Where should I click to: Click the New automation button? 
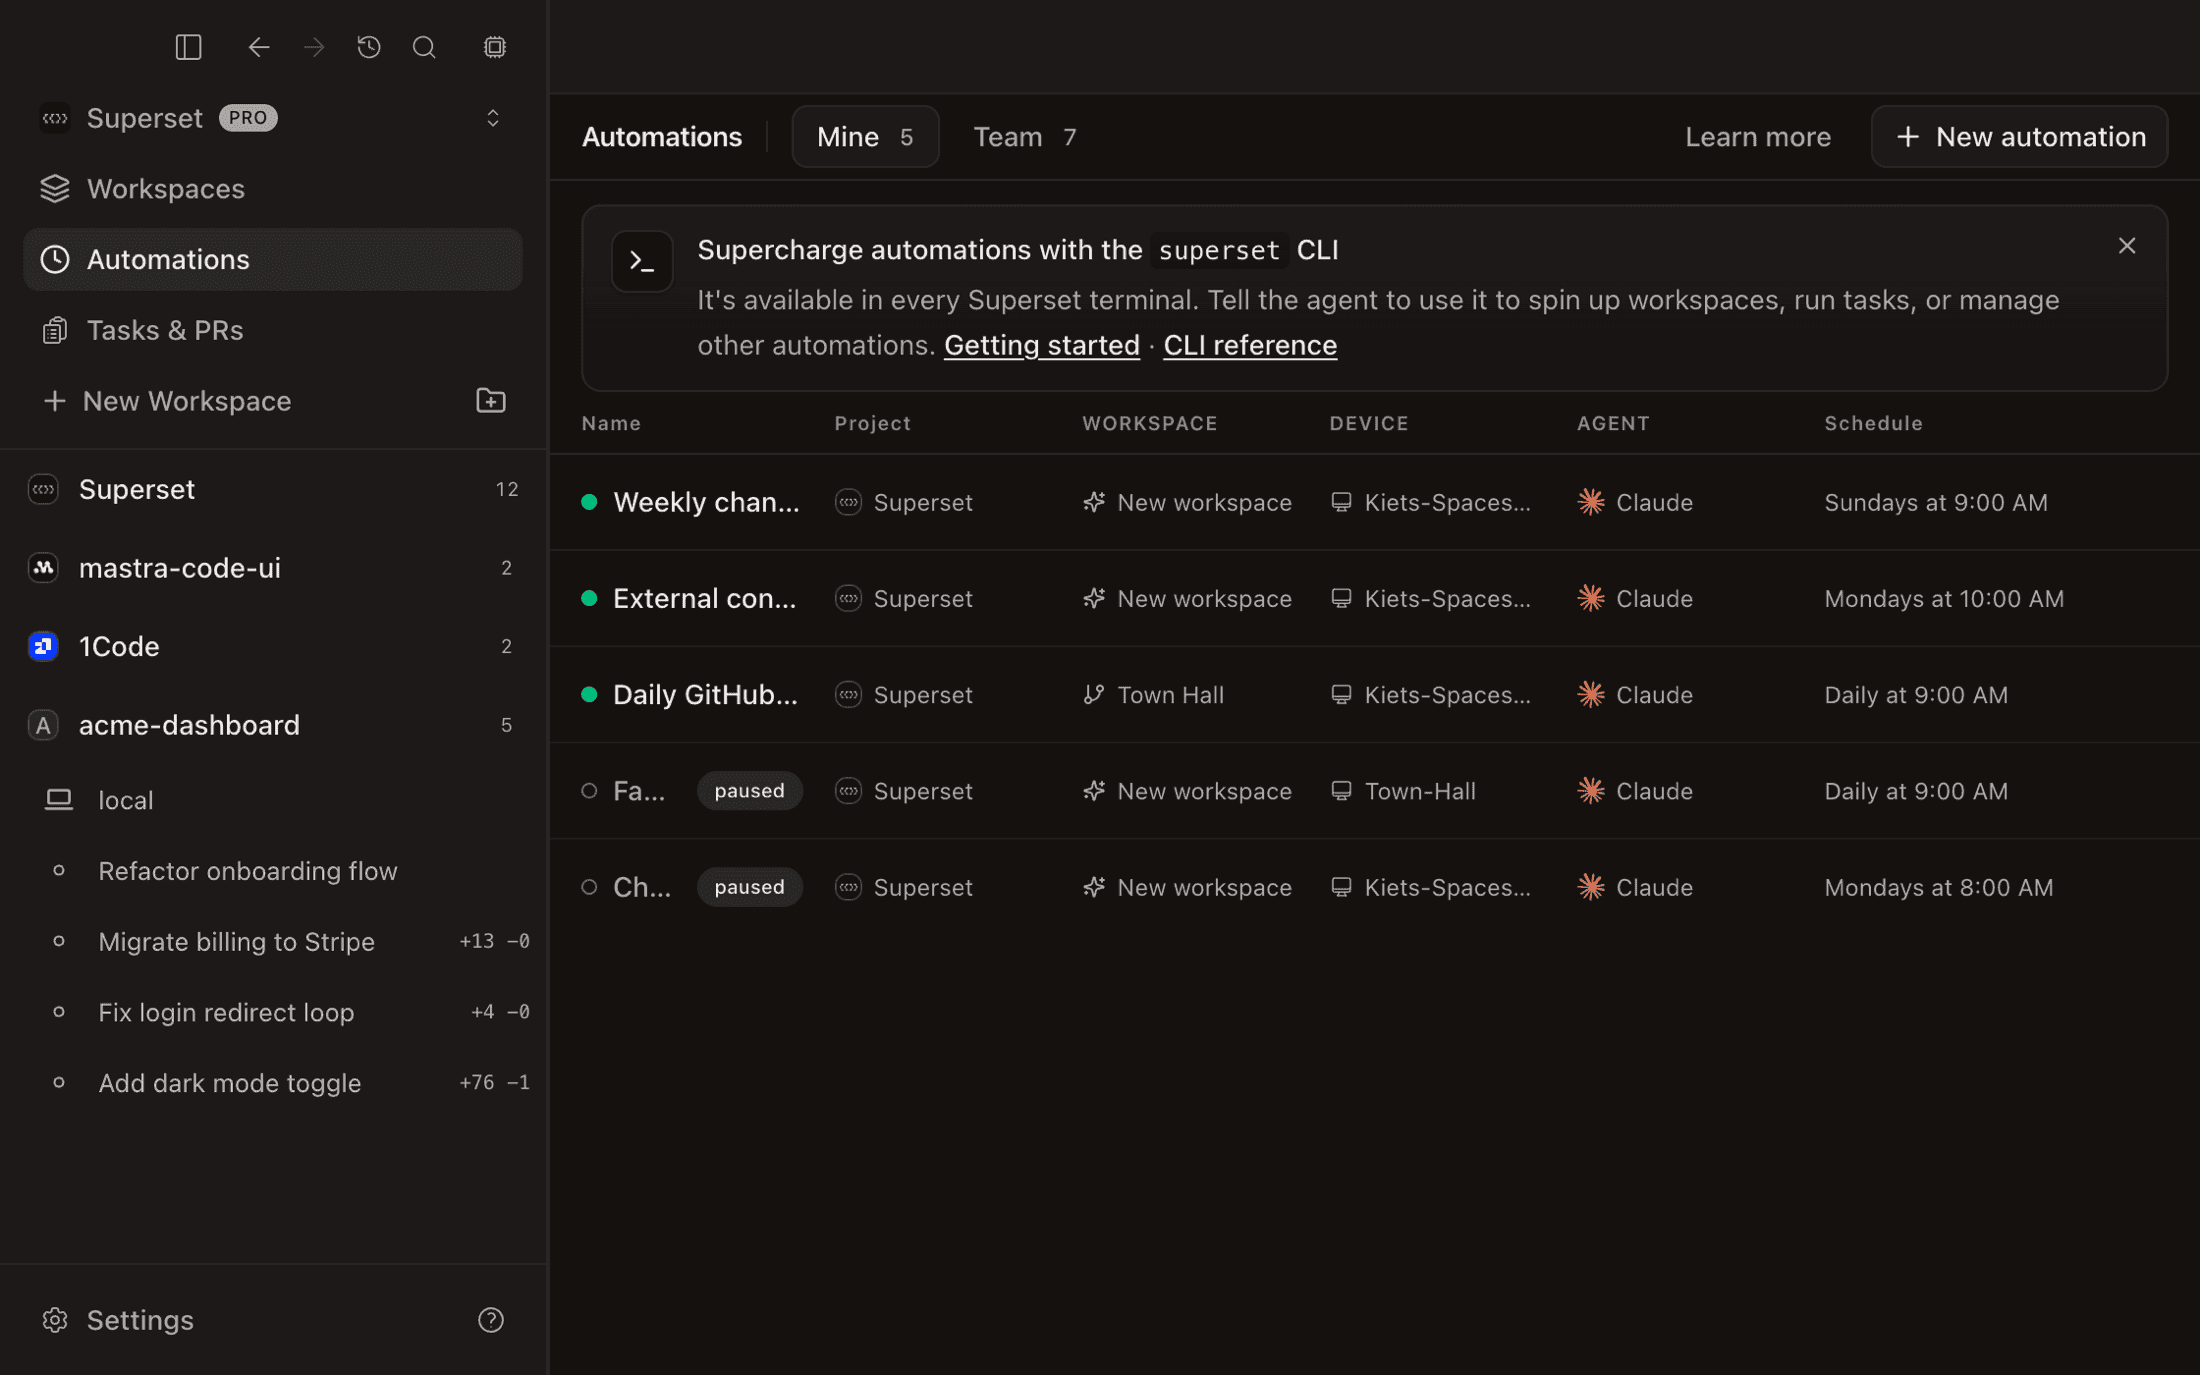[x=2019, y=137]
